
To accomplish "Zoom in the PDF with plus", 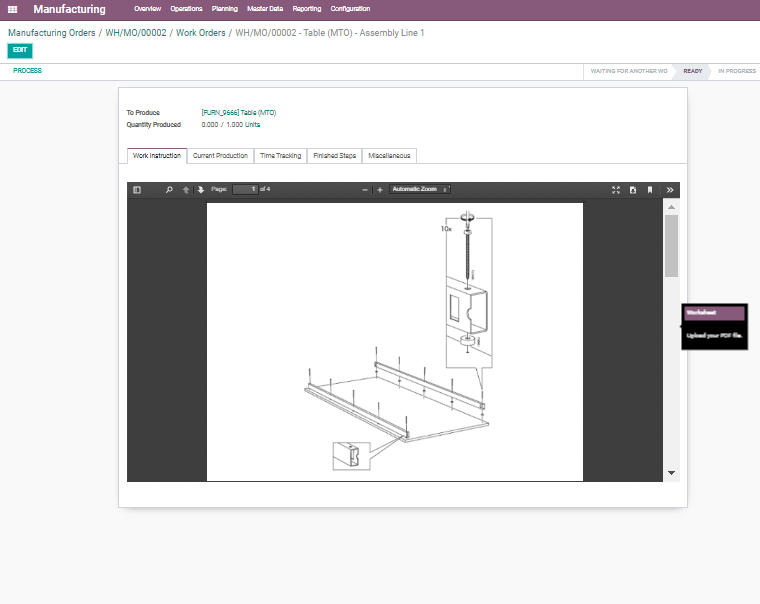I will pos(379,189).
